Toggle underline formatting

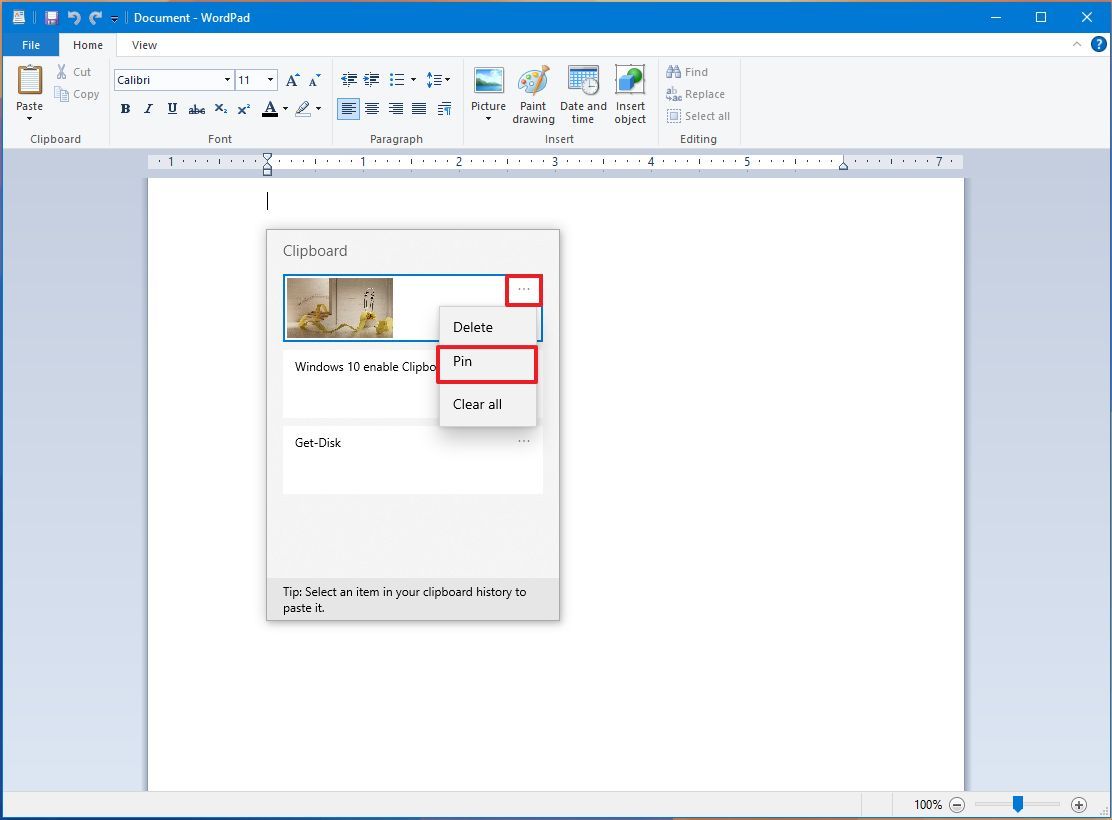coord(172,108)
